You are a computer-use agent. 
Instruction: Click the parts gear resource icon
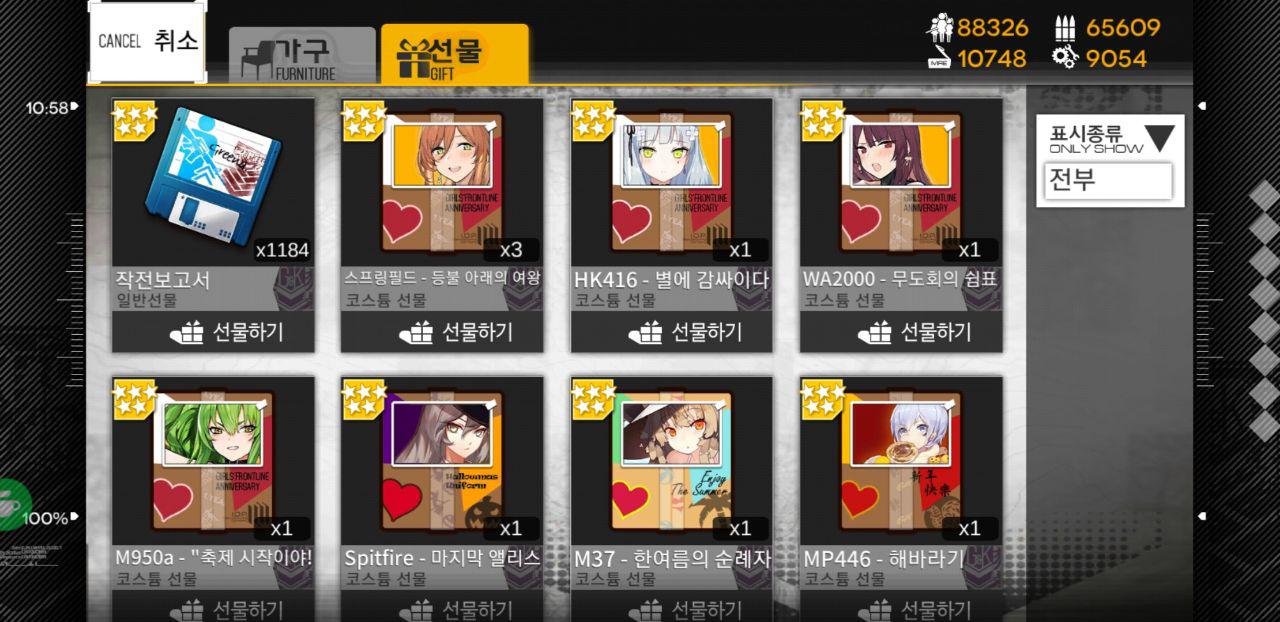1065,58
